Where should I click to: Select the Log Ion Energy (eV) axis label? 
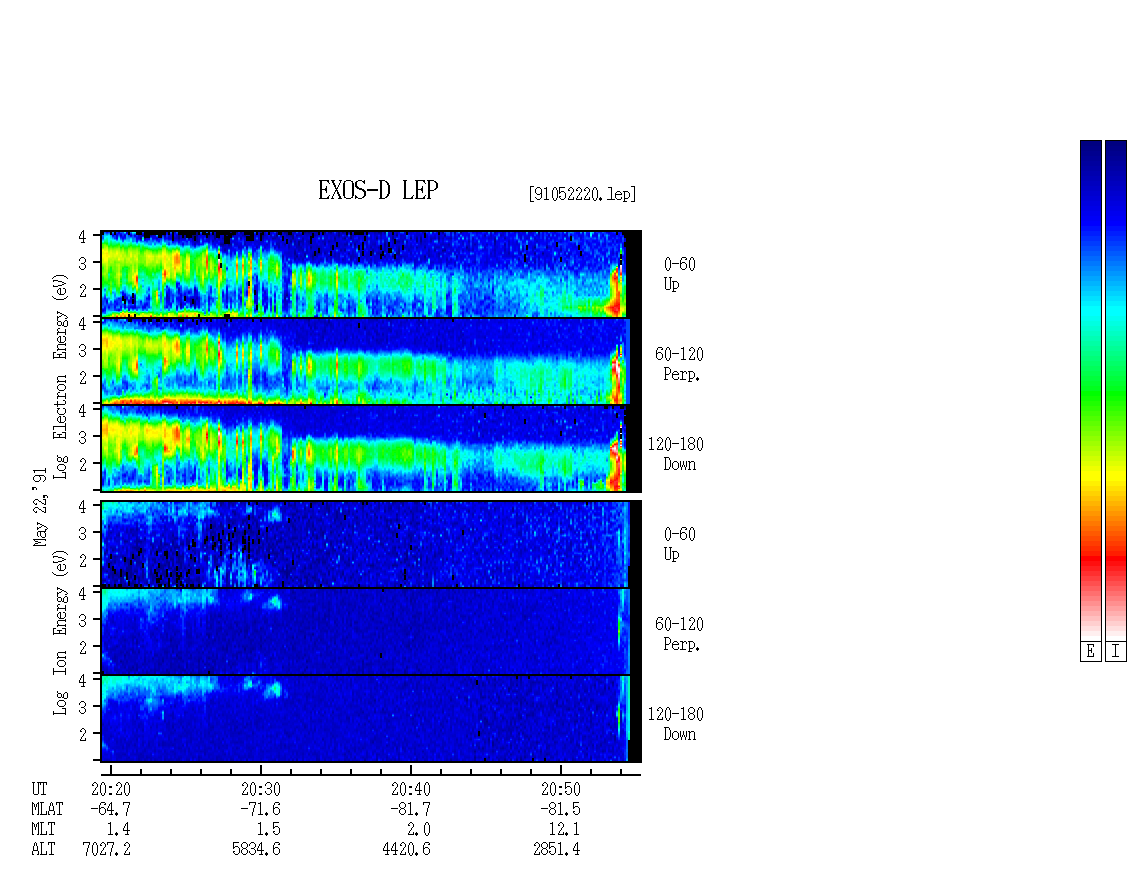60,633
